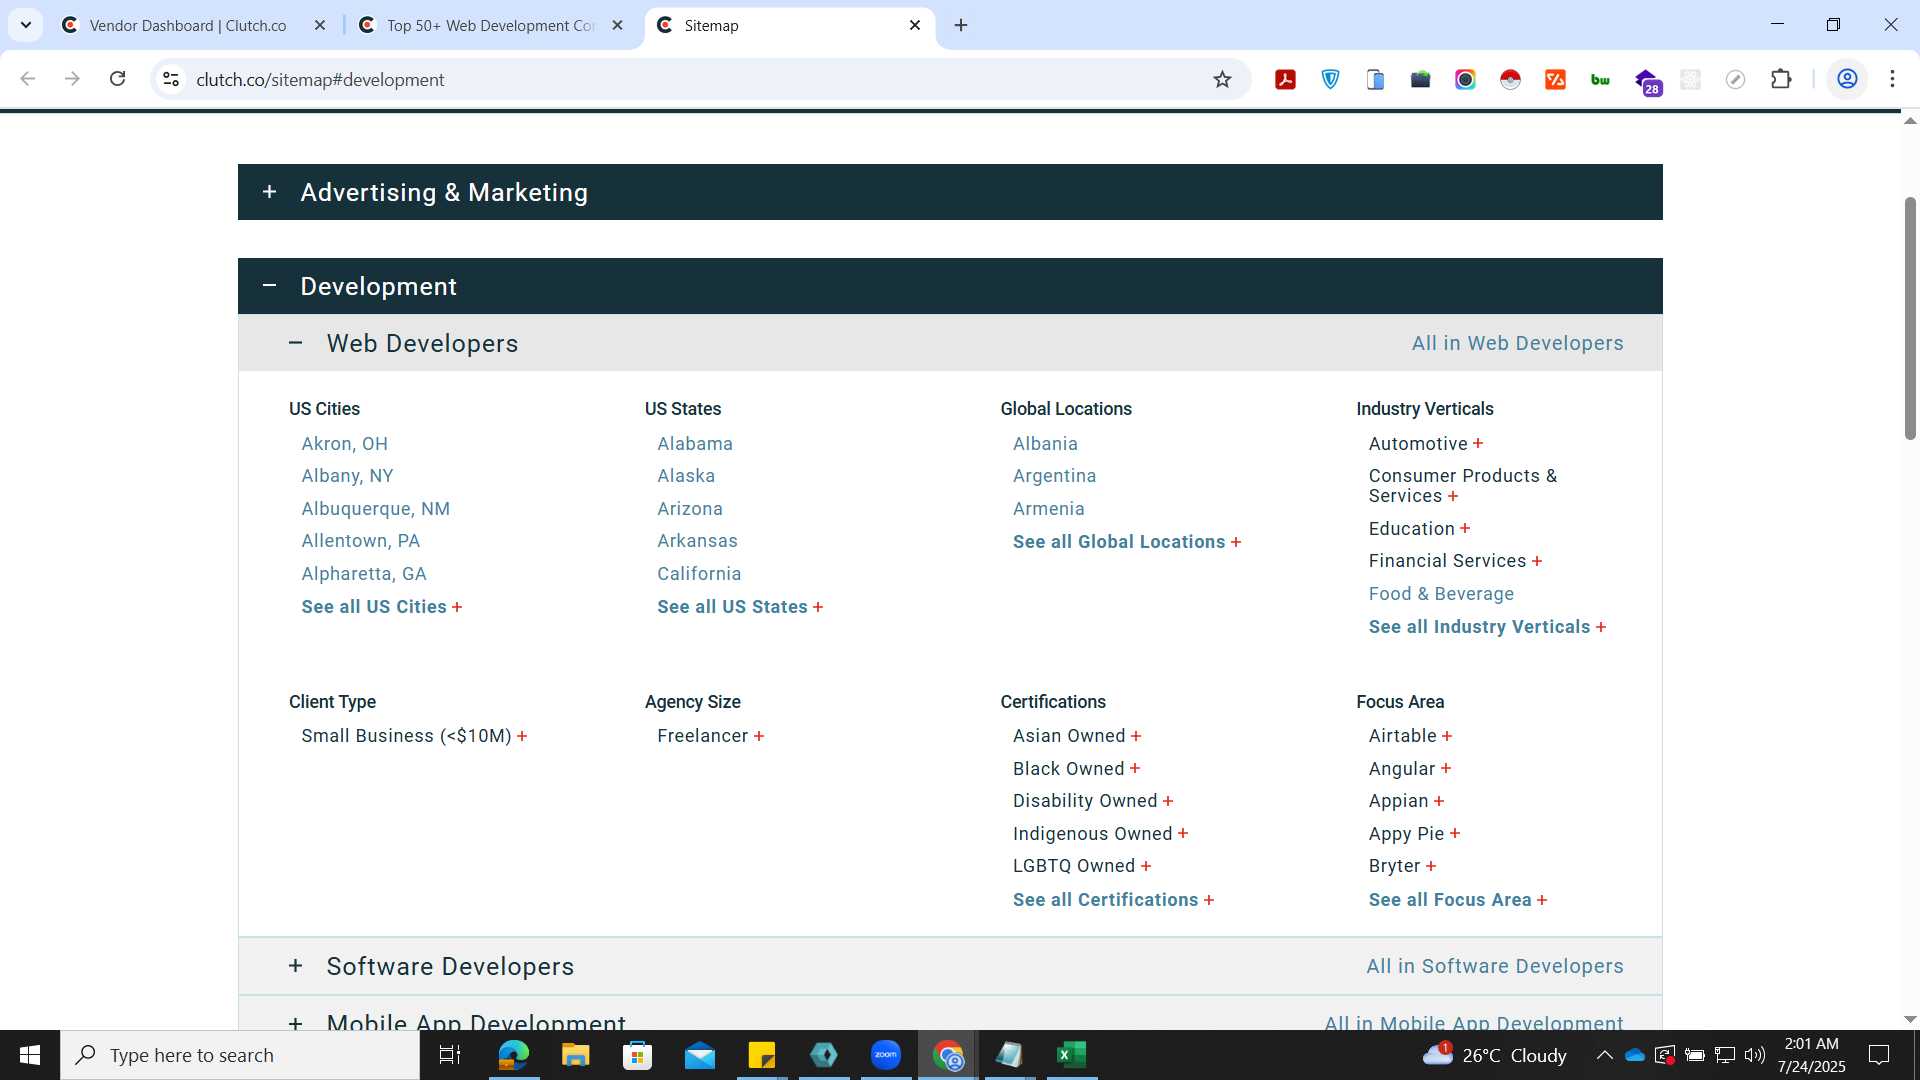Open tab search dropdown arrow

point(26,25)
